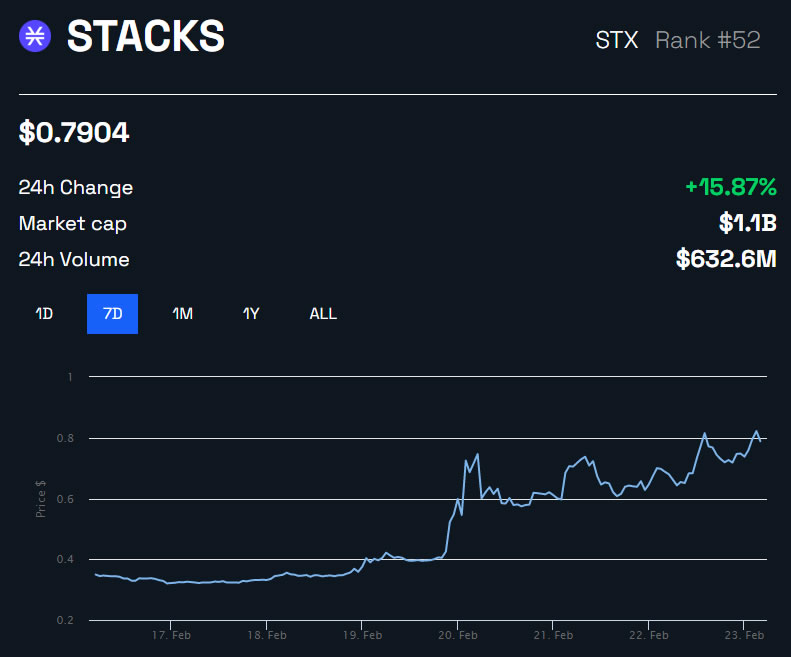Click the 17. Feb date on x-axis
This screenshot has width=791, height=657.
click(x=171, y=635)
